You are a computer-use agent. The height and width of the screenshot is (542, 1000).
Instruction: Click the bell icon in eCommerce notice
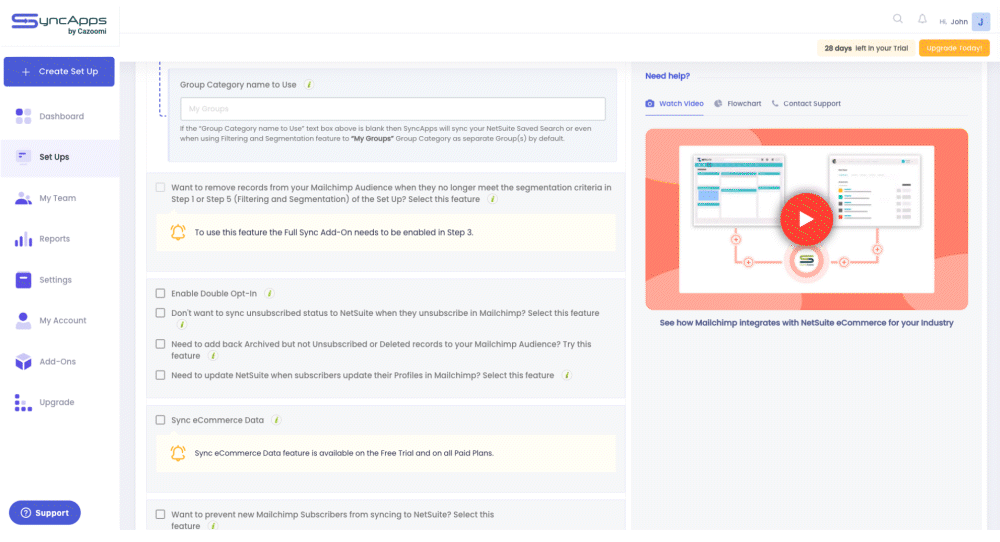pyautogui.click(x=178, y=453)
